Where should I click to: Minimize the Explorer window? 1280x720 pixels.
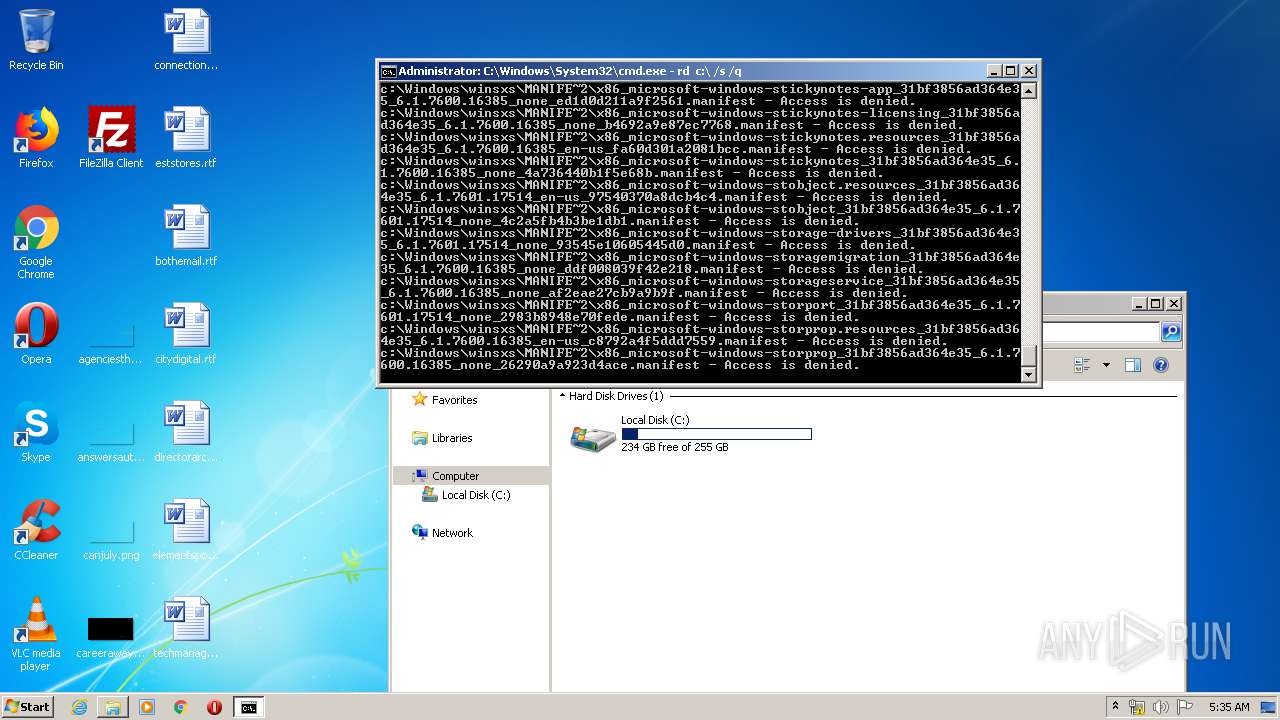(1139, 304)
